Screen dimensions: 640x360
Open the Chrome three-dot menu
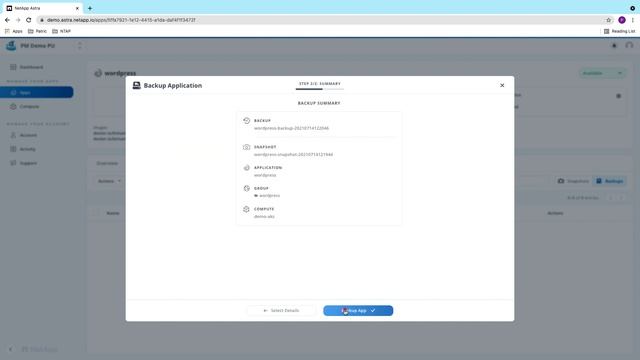[633, 20]
